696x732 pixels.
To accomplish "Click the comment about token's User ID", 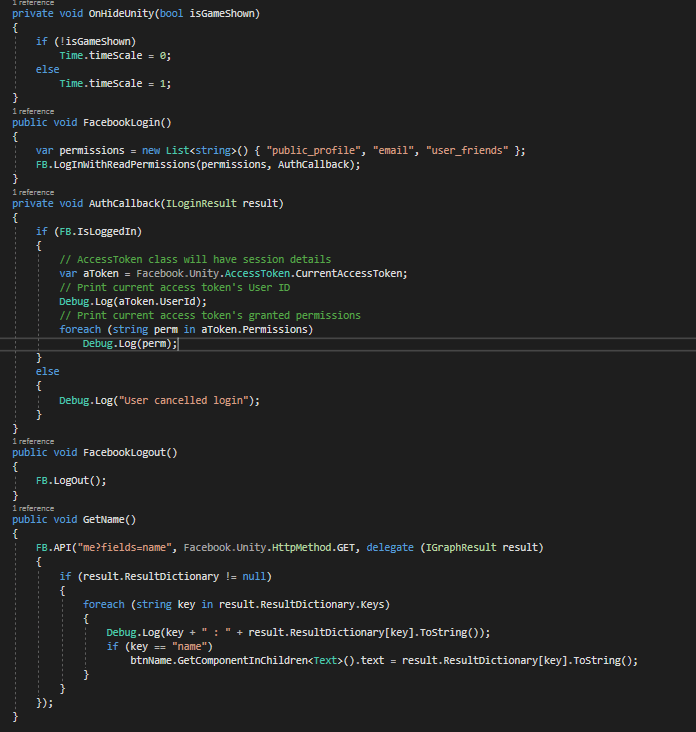I will (x=175, y=288).
